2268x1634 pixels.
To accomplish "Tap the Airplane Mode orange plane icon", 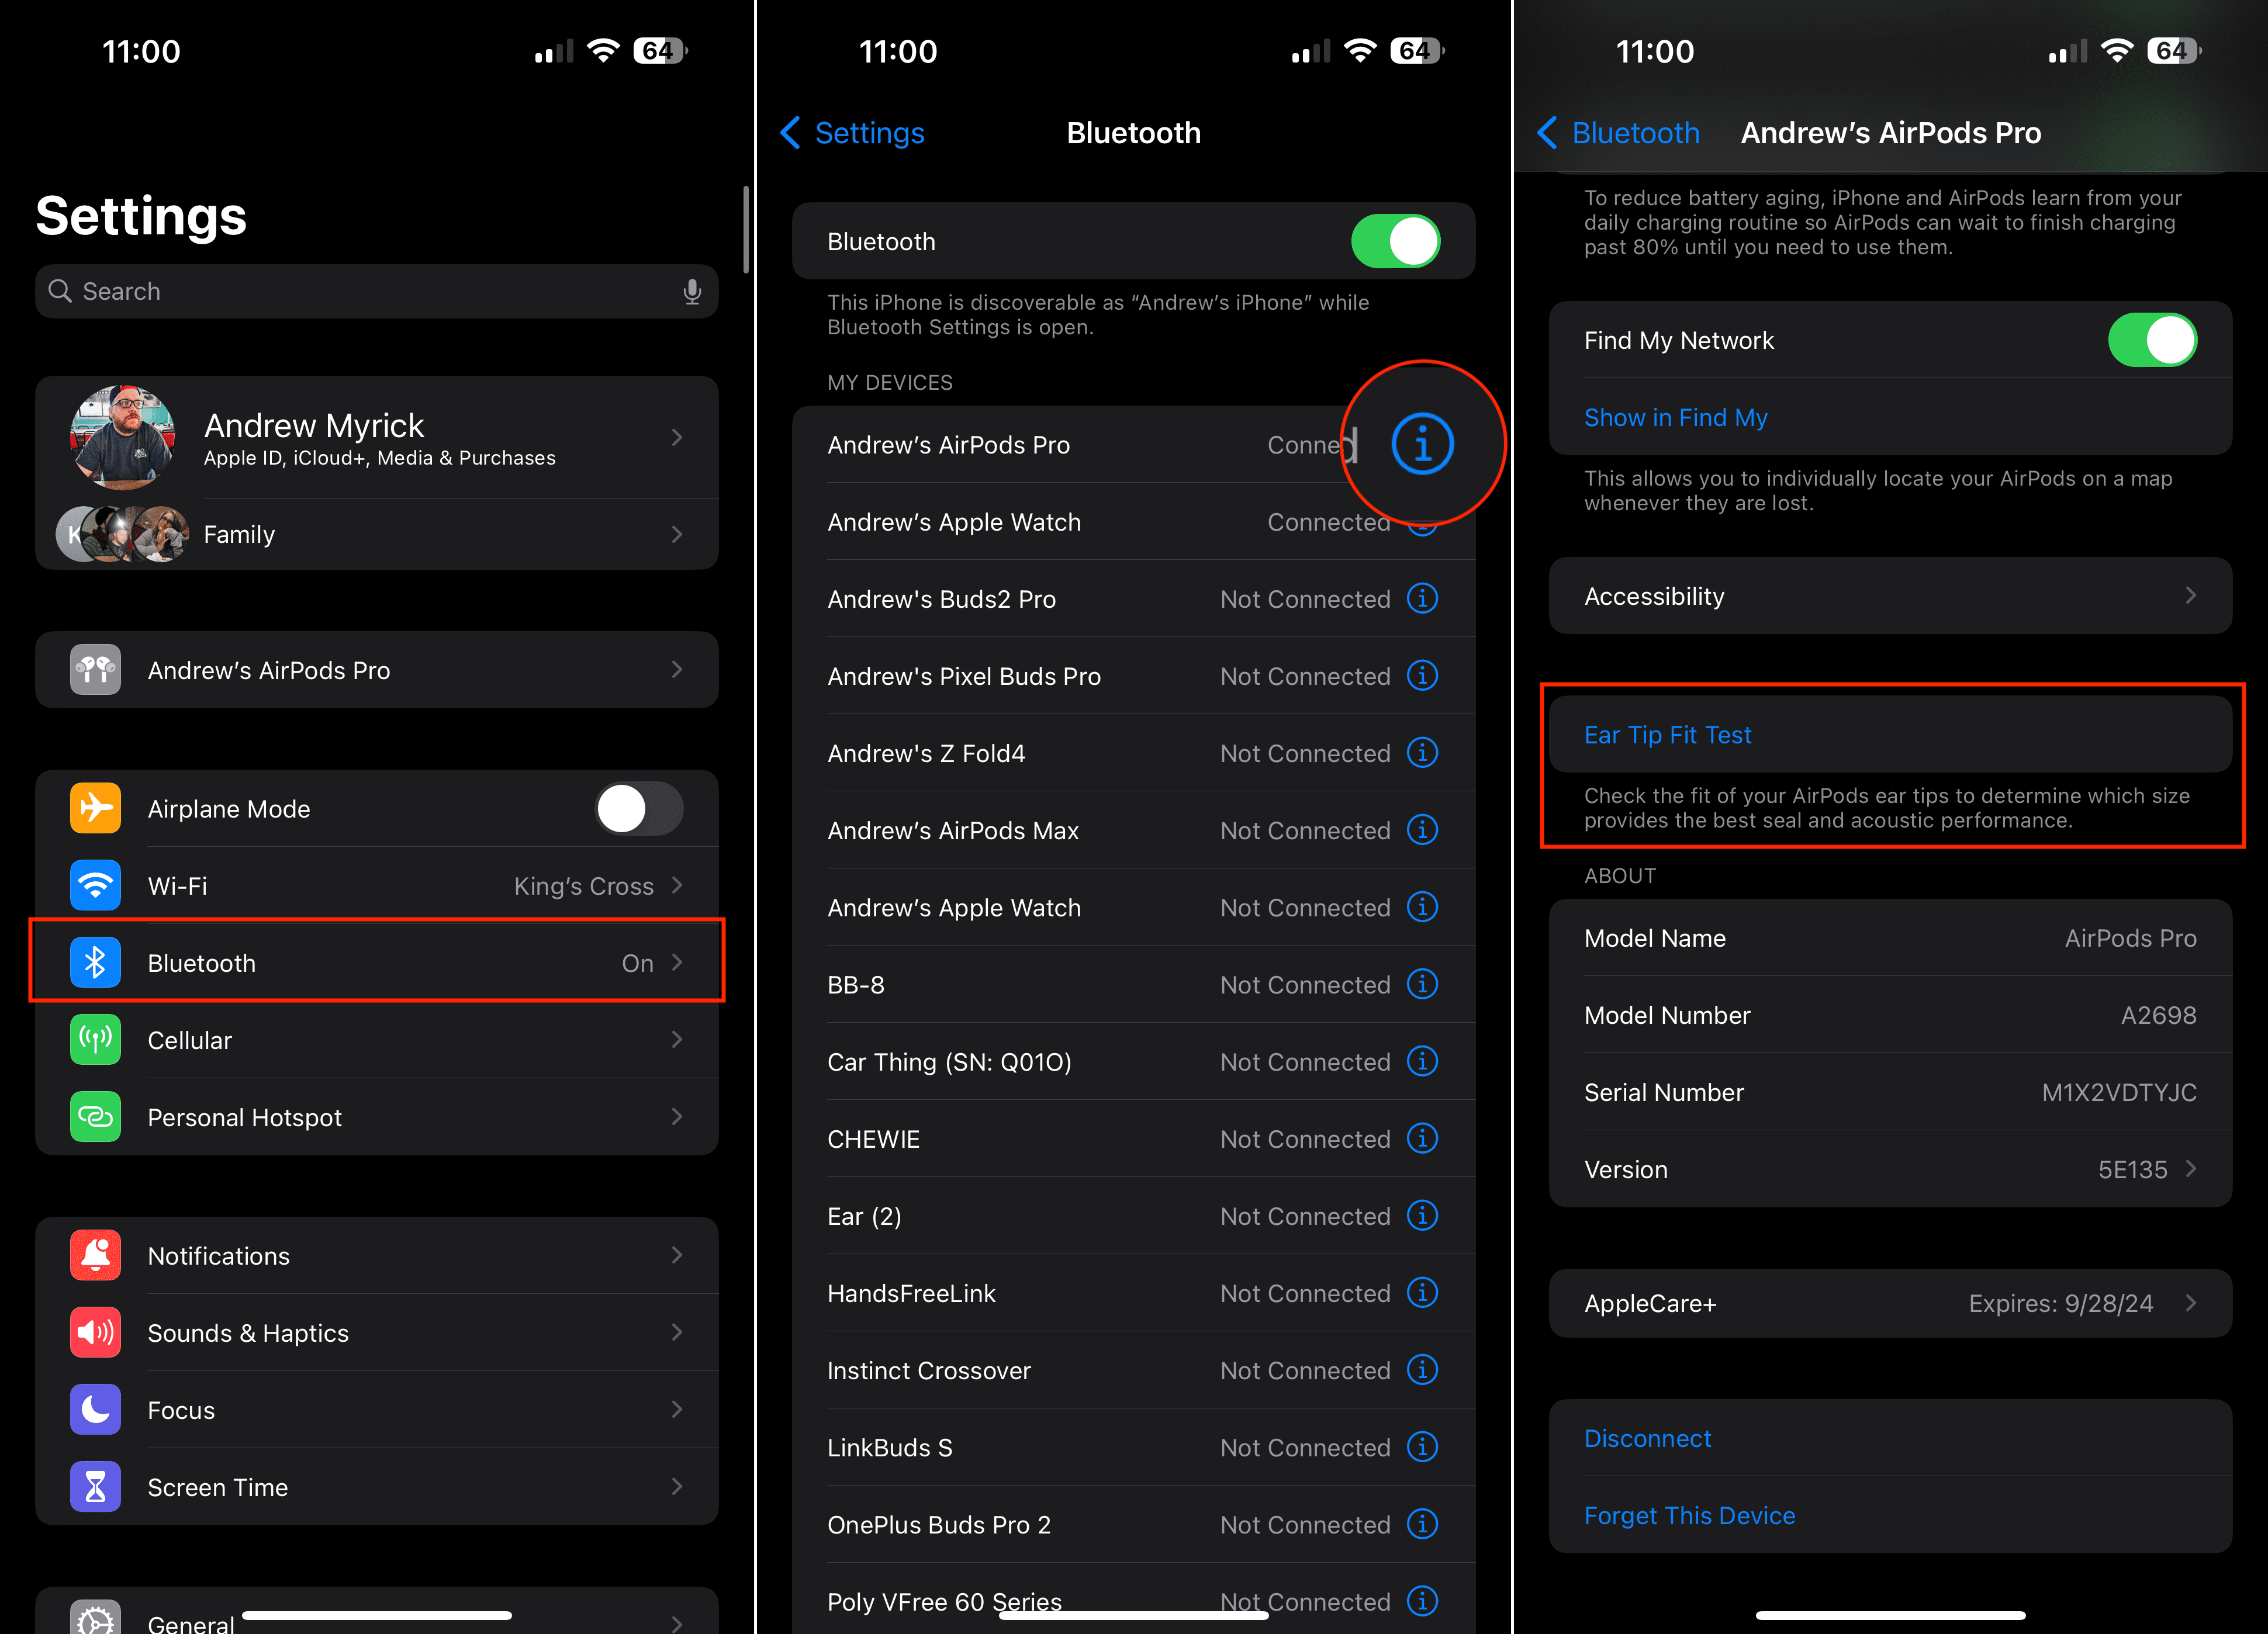I will pos(95,808).
